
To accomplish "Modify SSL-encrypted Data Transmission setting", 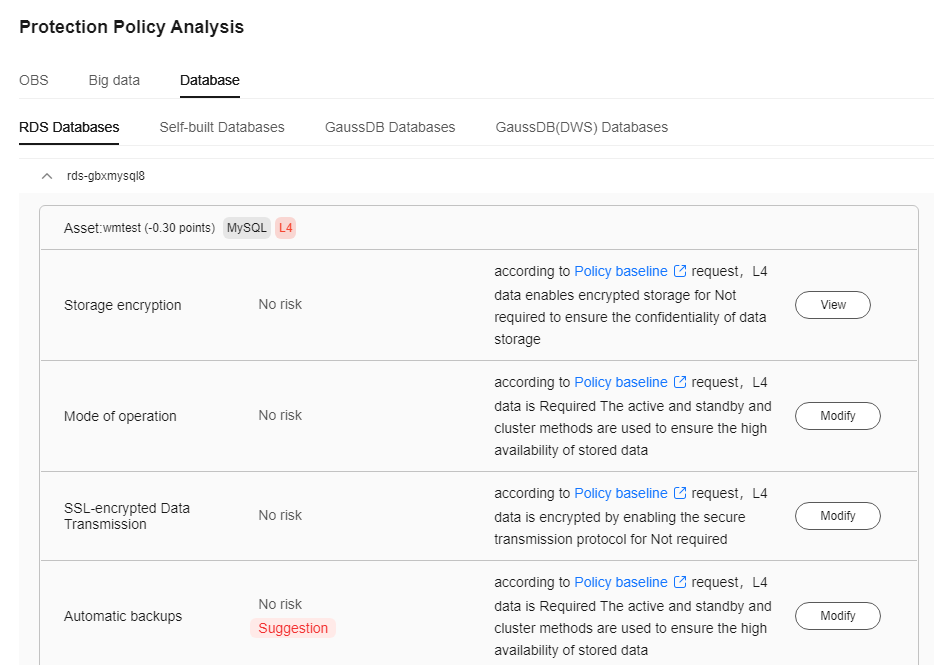I will tap(837, 516).
